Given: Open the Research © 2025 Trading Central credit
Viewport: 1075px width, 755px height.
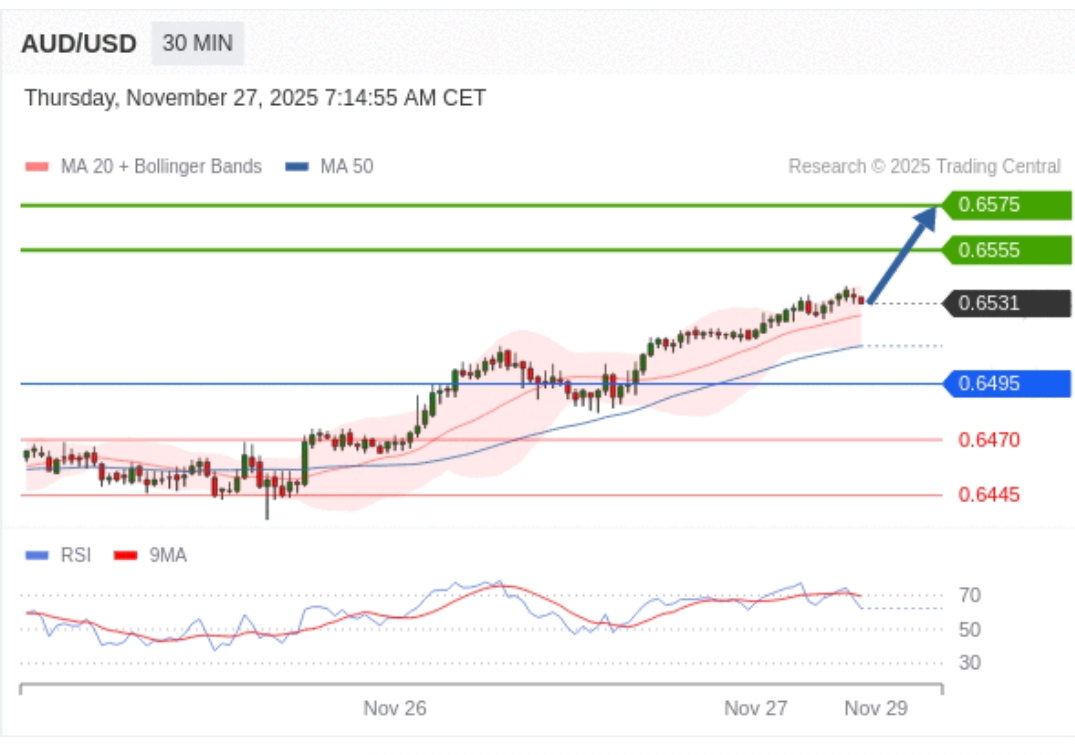Looking at the screenshot, I should point(924,167).
